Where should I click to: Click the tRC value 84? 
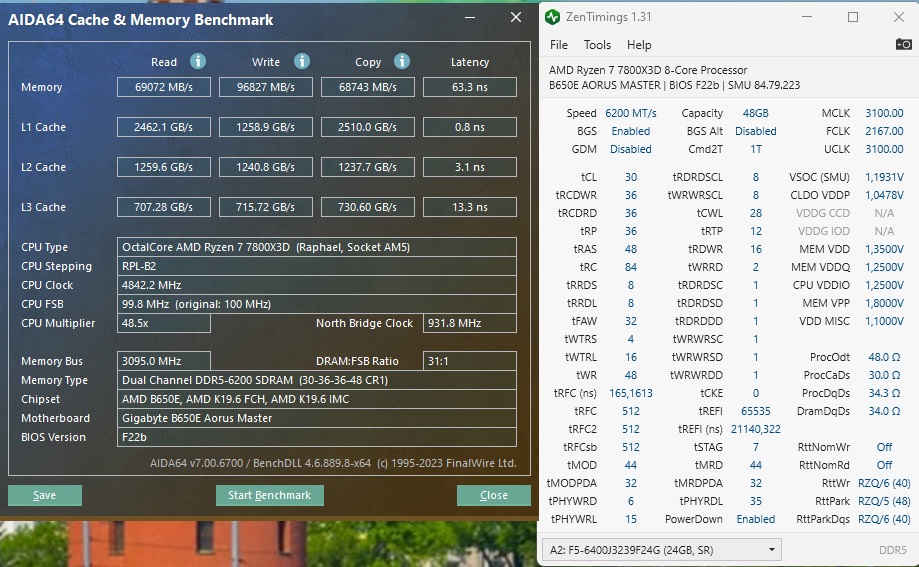coord(631,267)
